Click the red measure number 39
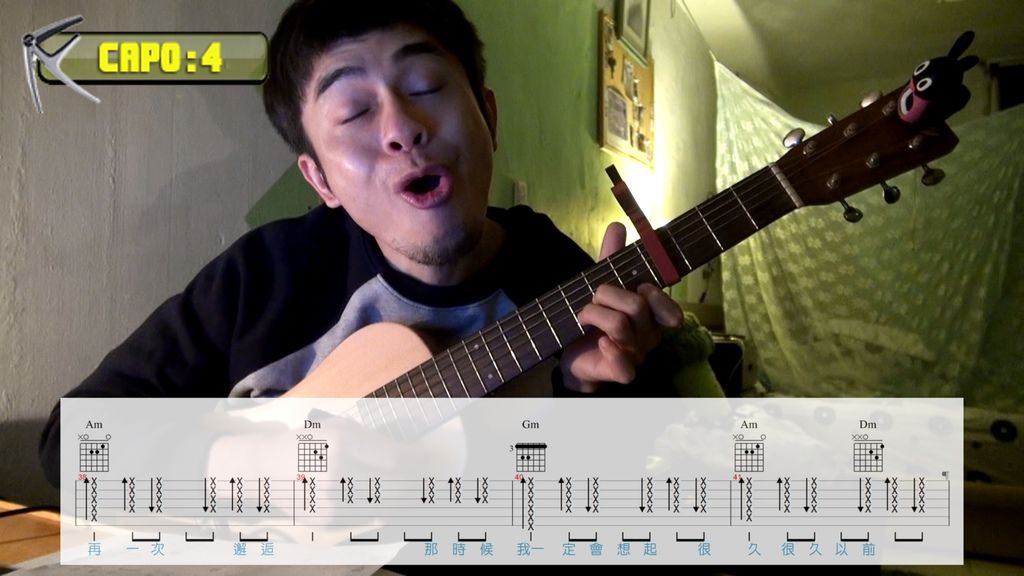Screen dimensions: 1024x576 coord(300,477)
